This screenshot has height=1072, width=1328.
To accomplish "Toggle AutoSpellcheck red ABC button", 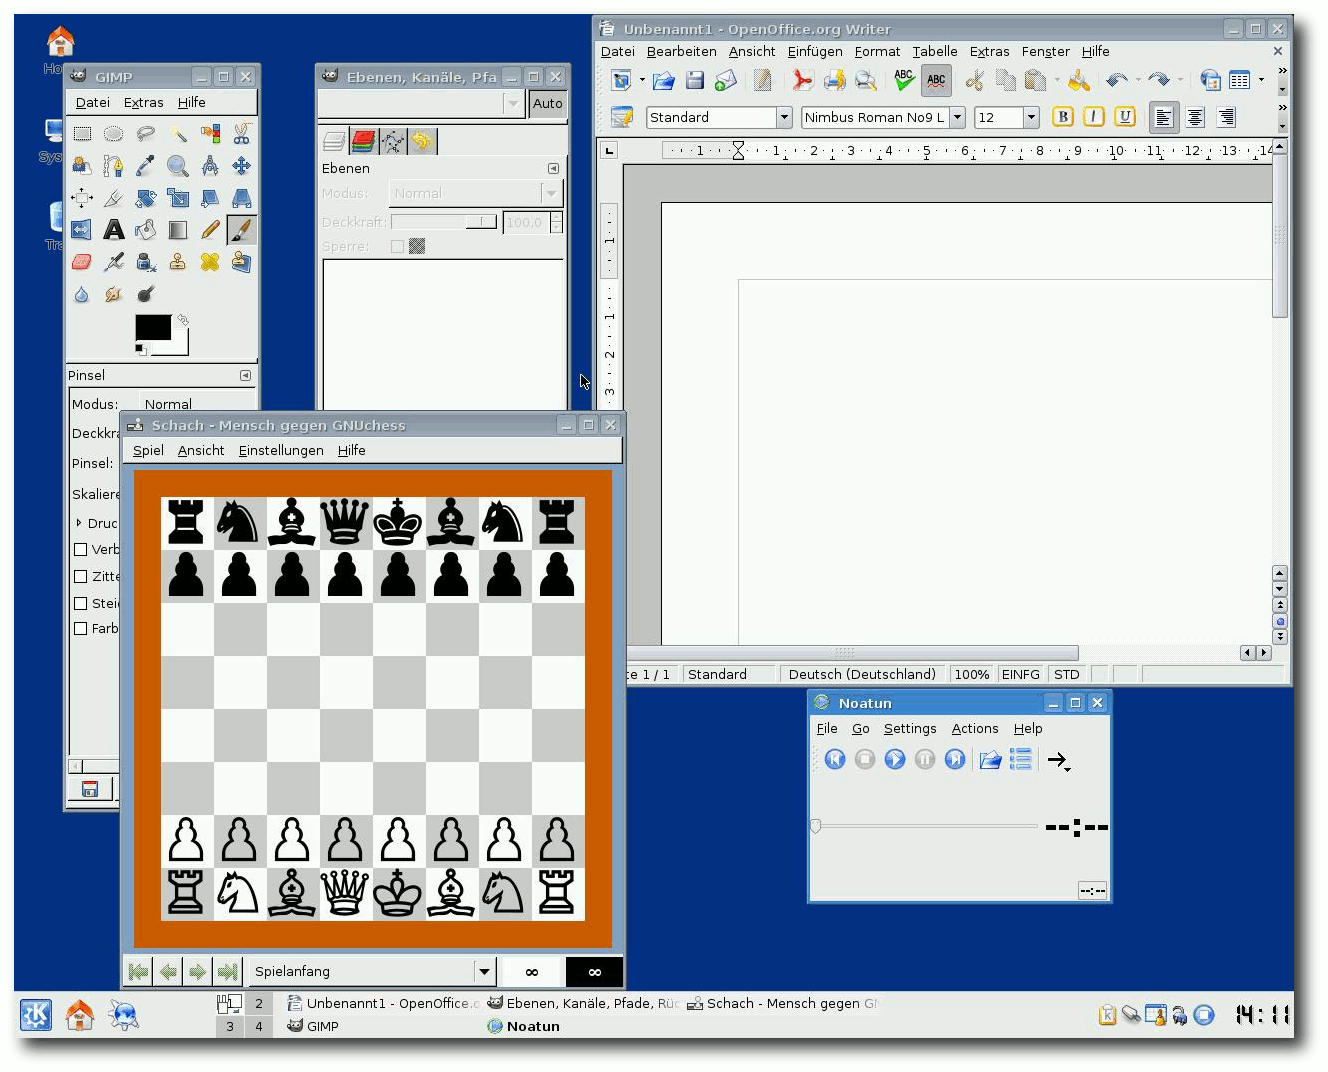I will click(936, 81).
